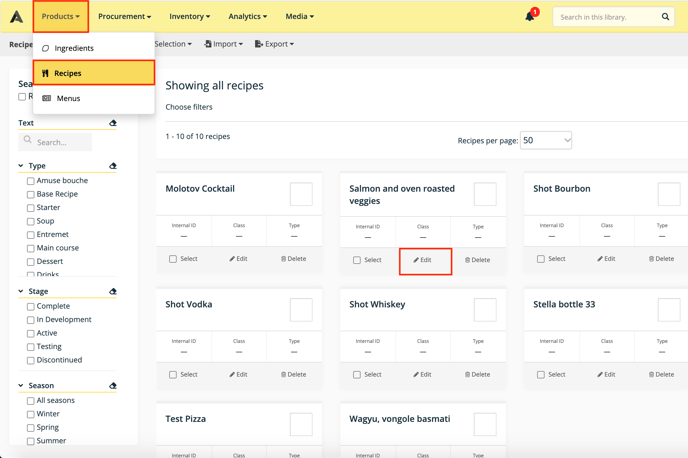Select the Shot Bourbon checkbox
This screenshot has width=688, height=458.
coord(541,259)
